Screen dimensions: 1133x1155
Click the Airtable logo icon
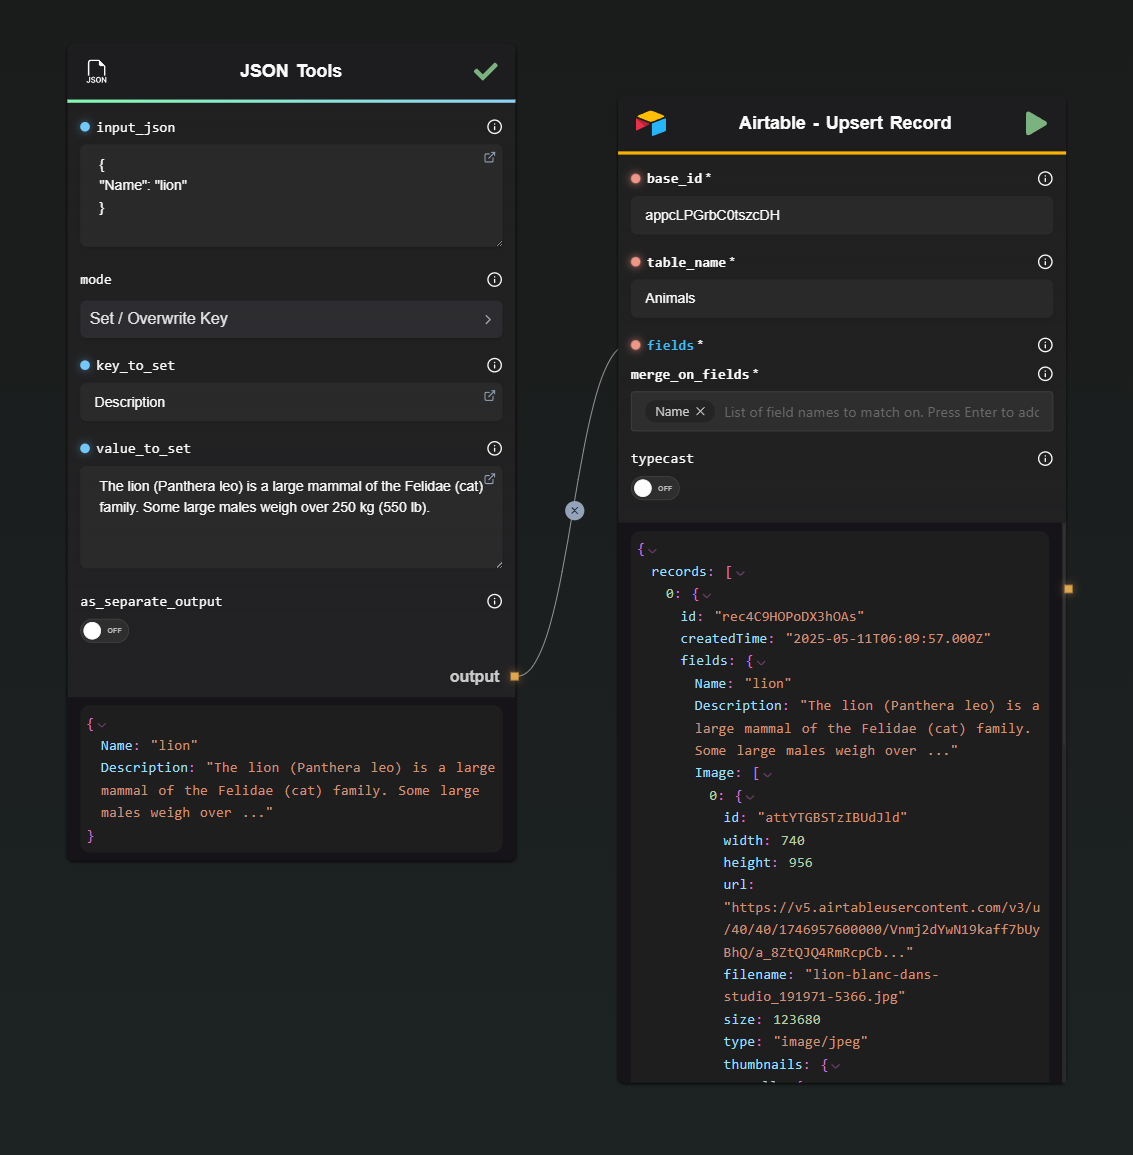point(650,123)
